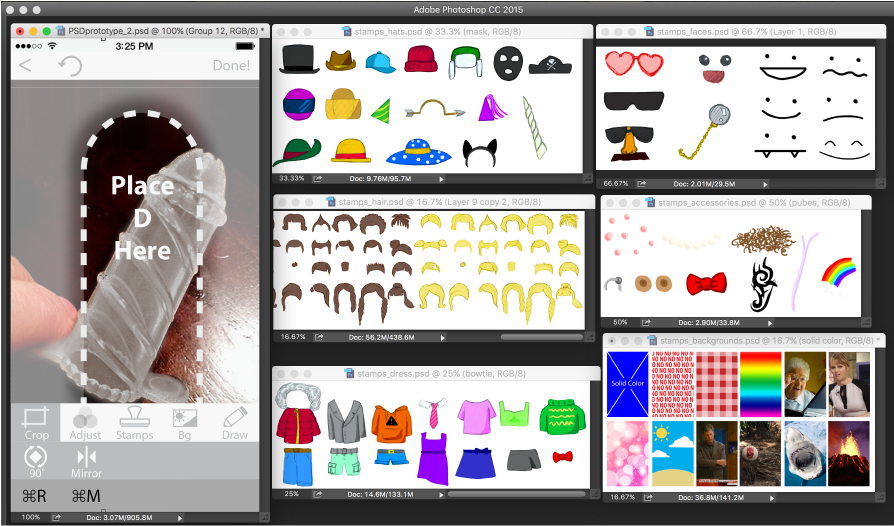Select the shark background thumbnail
The image size is (894, 526).
tap(804, 454)
